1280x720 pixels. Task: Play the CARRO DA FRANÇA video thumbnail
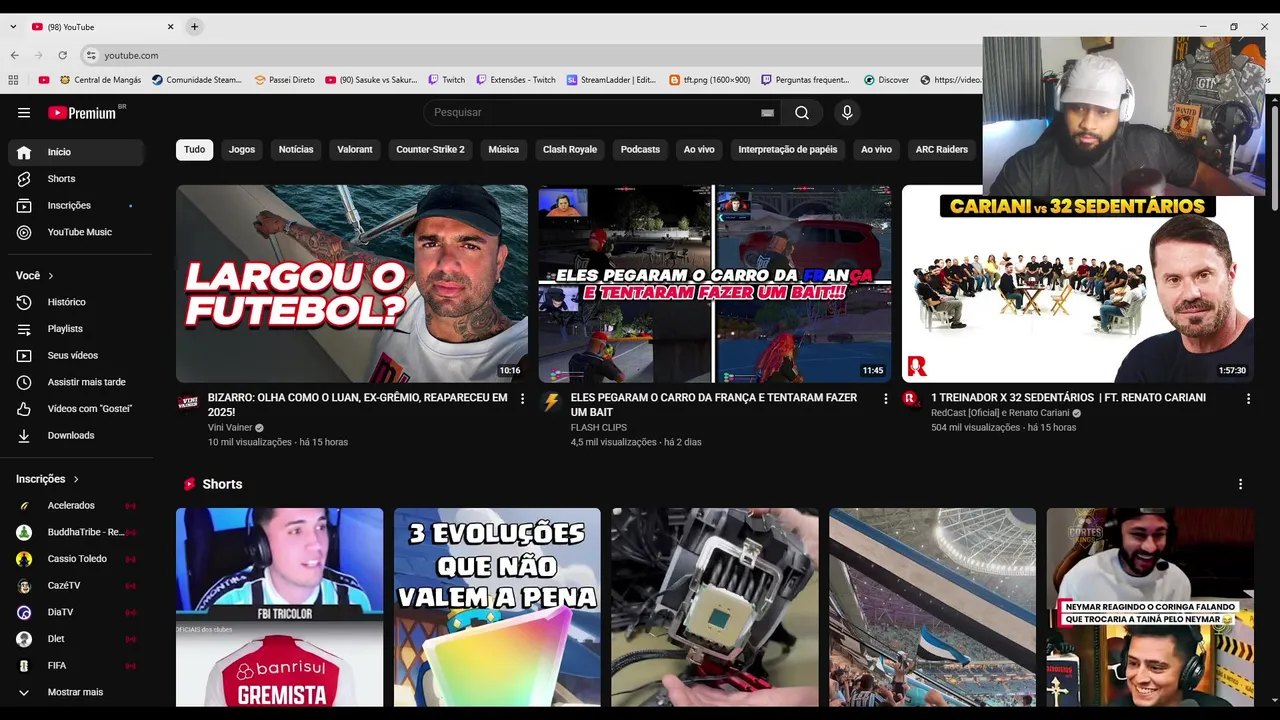(x=715, y=284)
